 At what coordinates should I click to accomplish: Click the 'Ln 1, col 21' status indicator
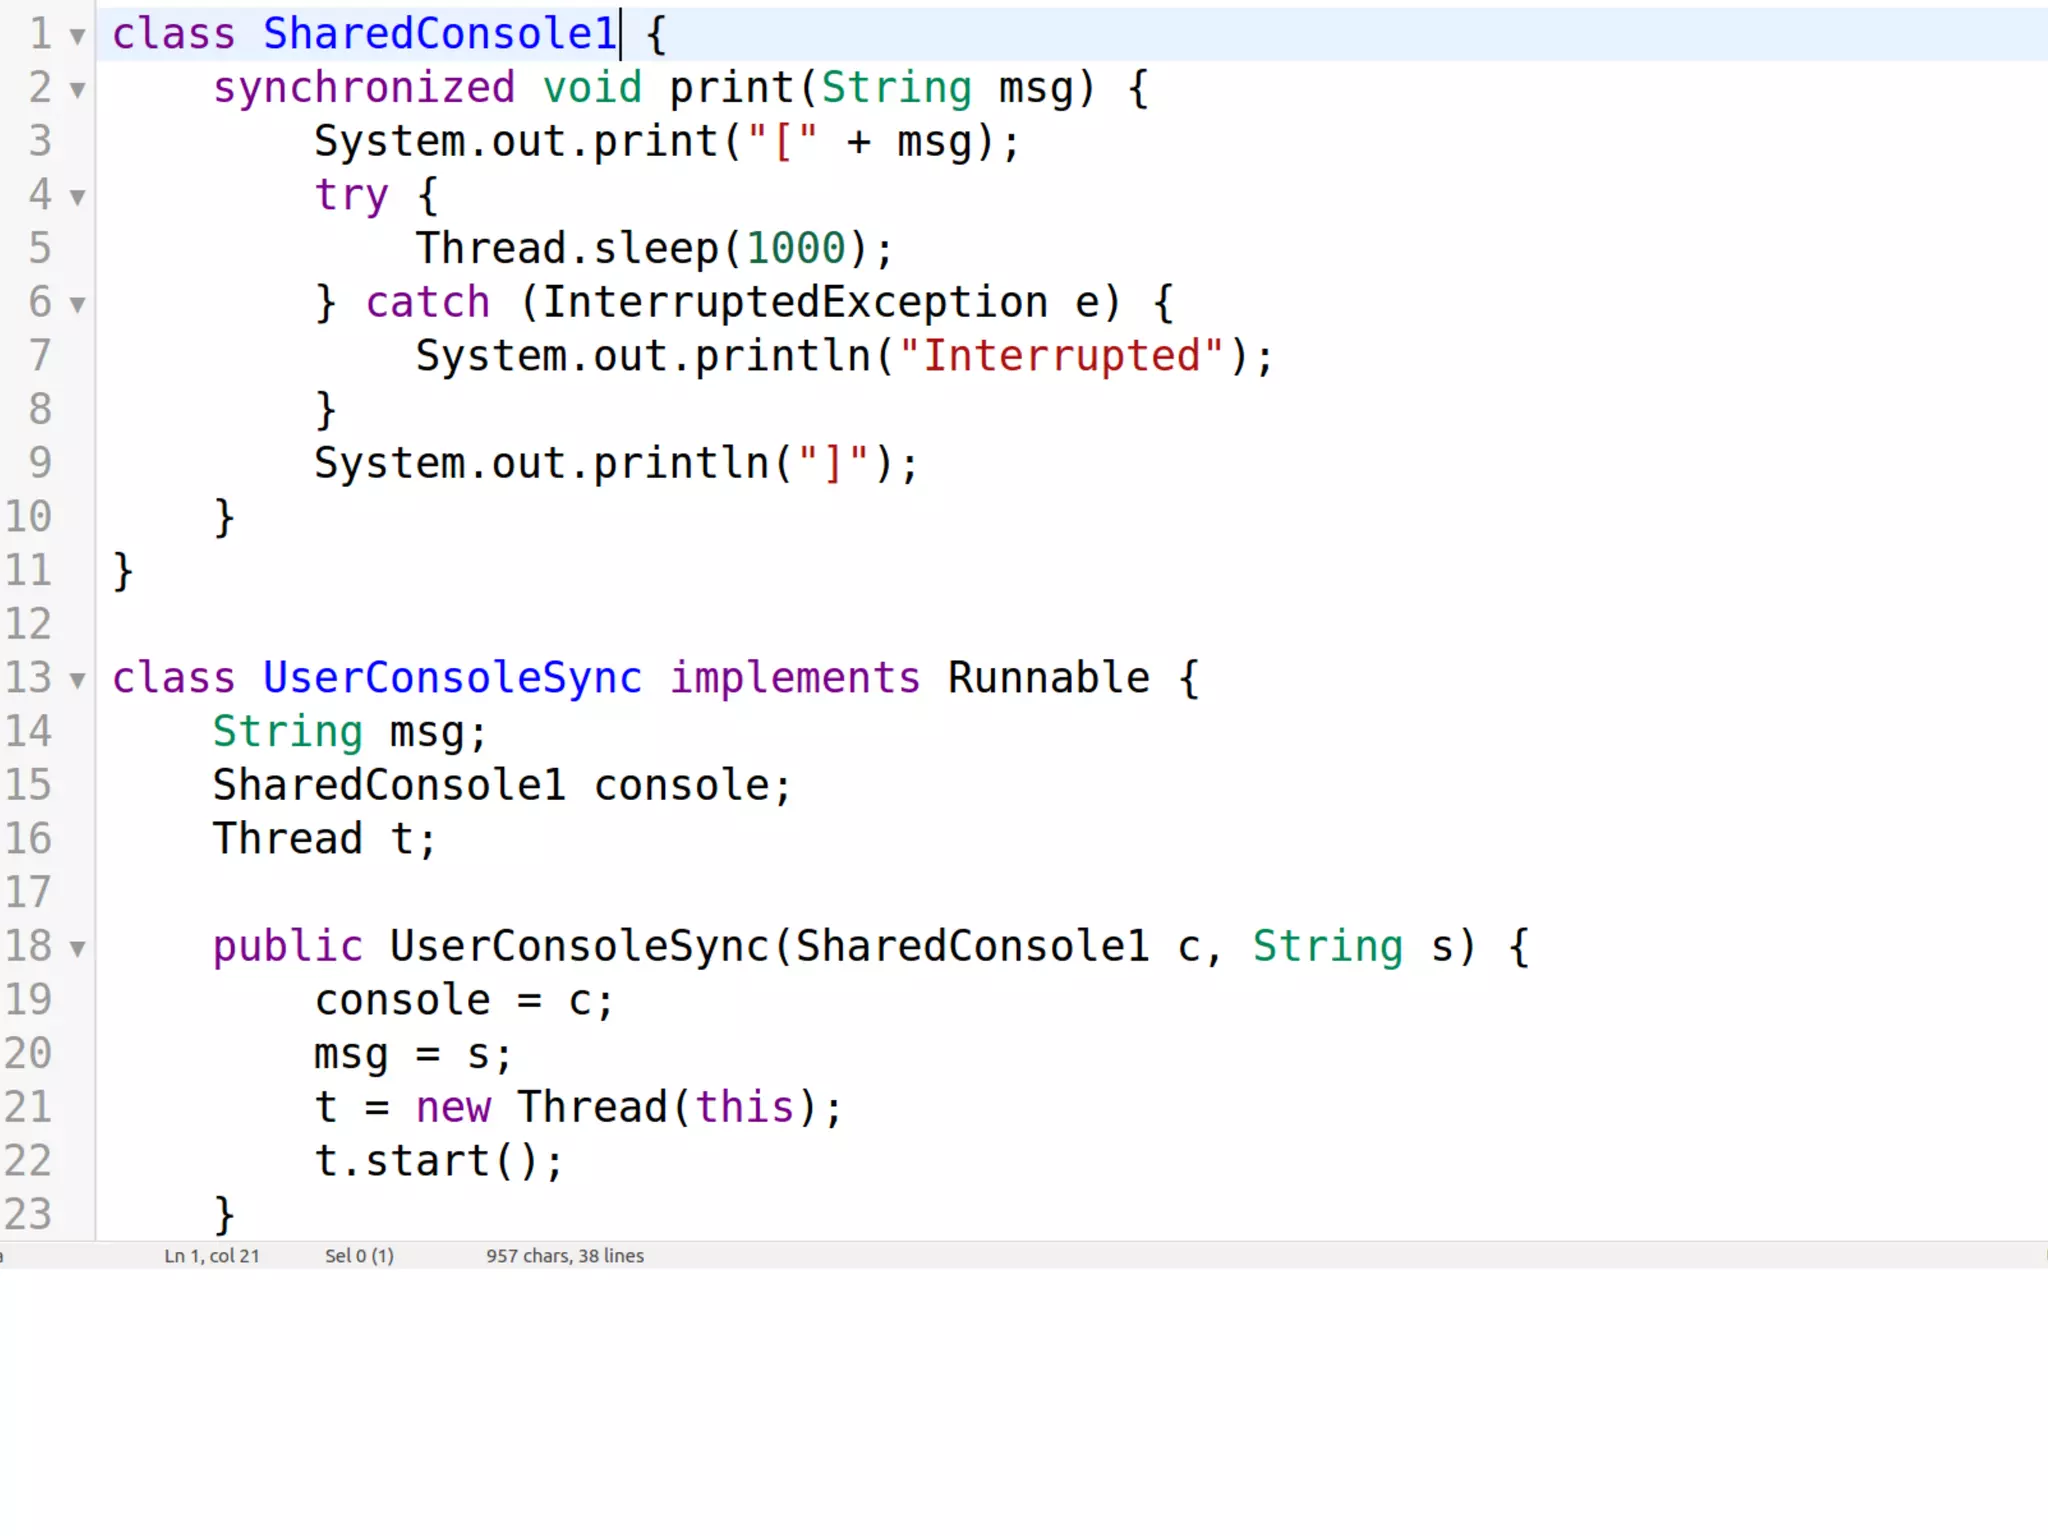coord(212,1256)
